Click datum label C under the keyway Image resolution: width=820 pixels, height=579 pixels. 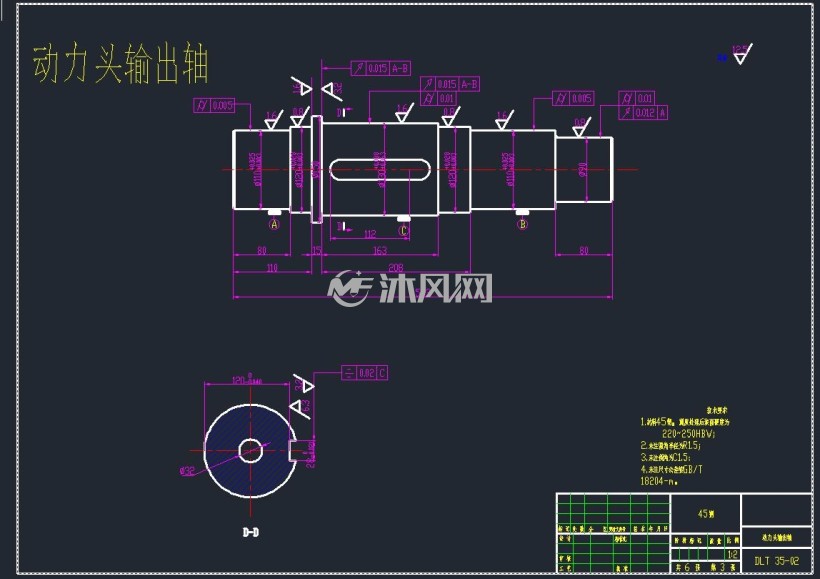pyautogui.click(x=403, y=231)
